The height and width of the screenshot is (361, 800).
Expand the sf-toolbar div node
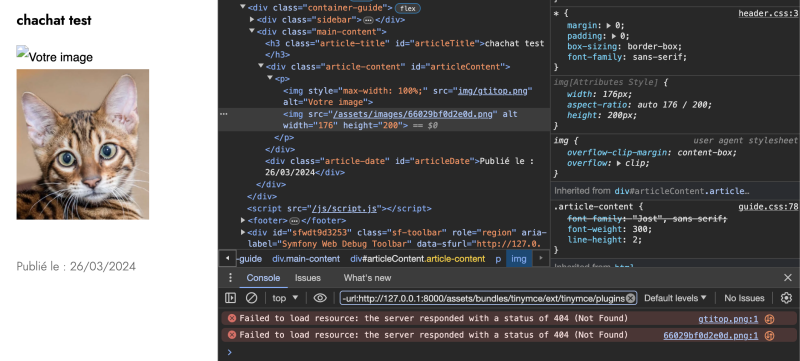point(243,232)
